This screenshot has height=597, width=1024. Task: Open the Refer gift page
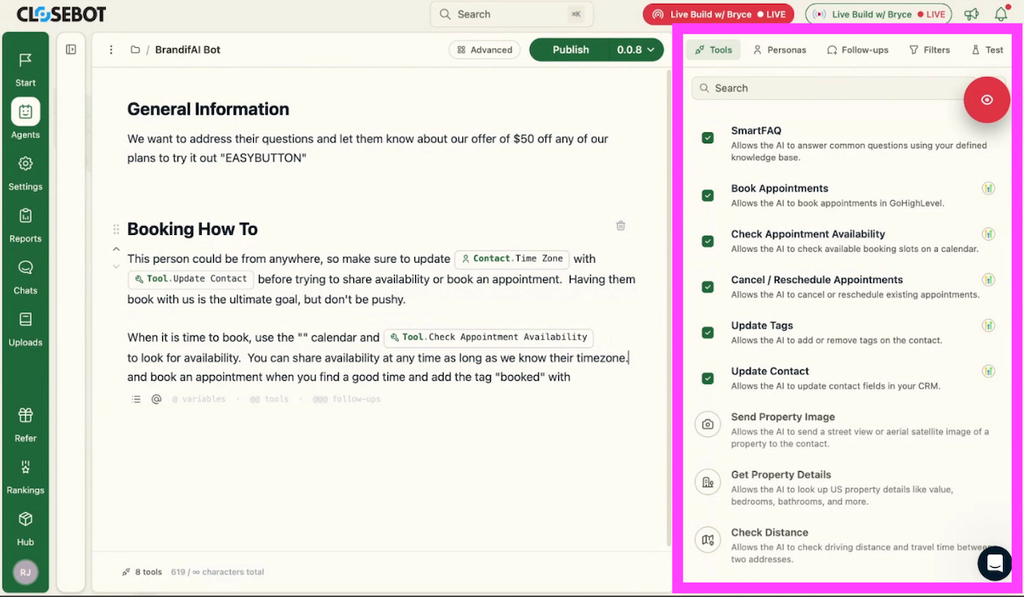[25, 425]
